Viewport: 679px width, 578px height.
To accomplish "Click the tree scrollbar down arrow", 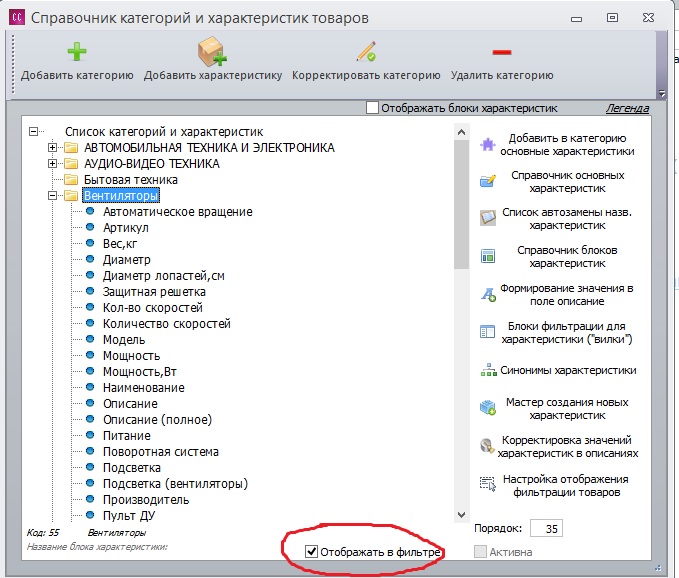I will pyautogui.click(x=461, y=515).
